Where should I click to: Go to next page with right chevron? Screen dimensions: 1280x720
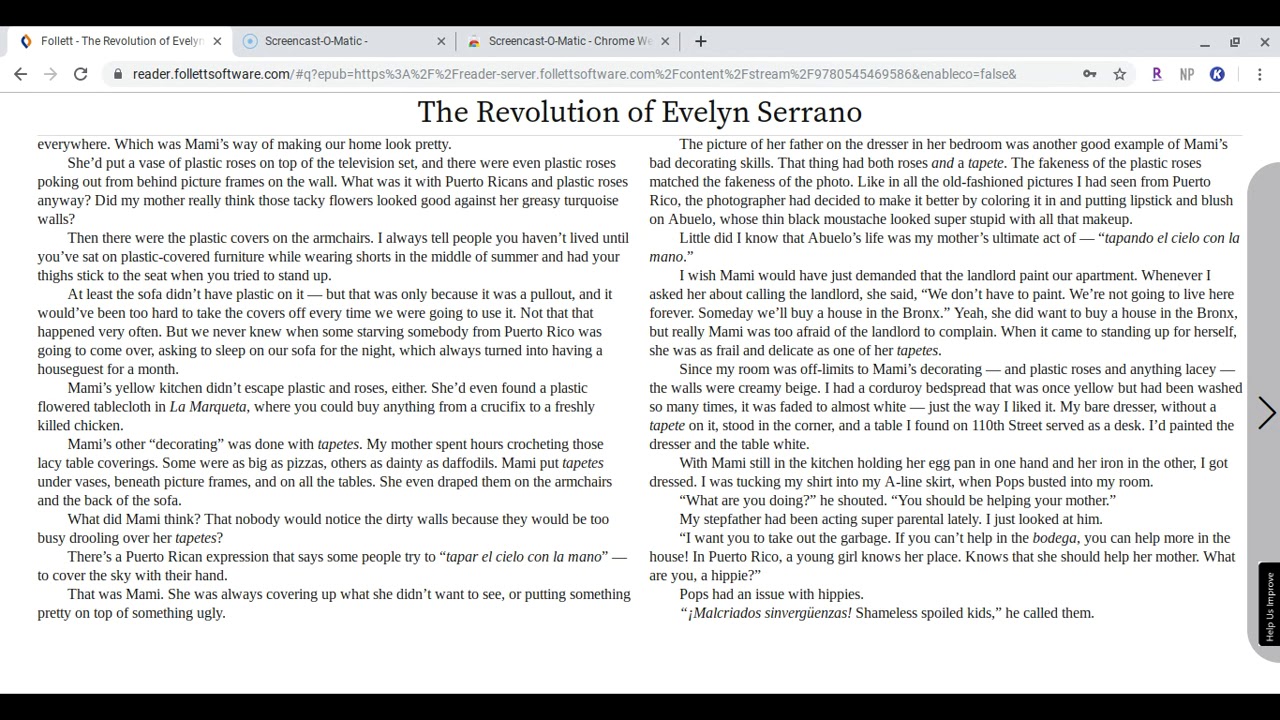pyautogui.click(x=1266, y=413)
